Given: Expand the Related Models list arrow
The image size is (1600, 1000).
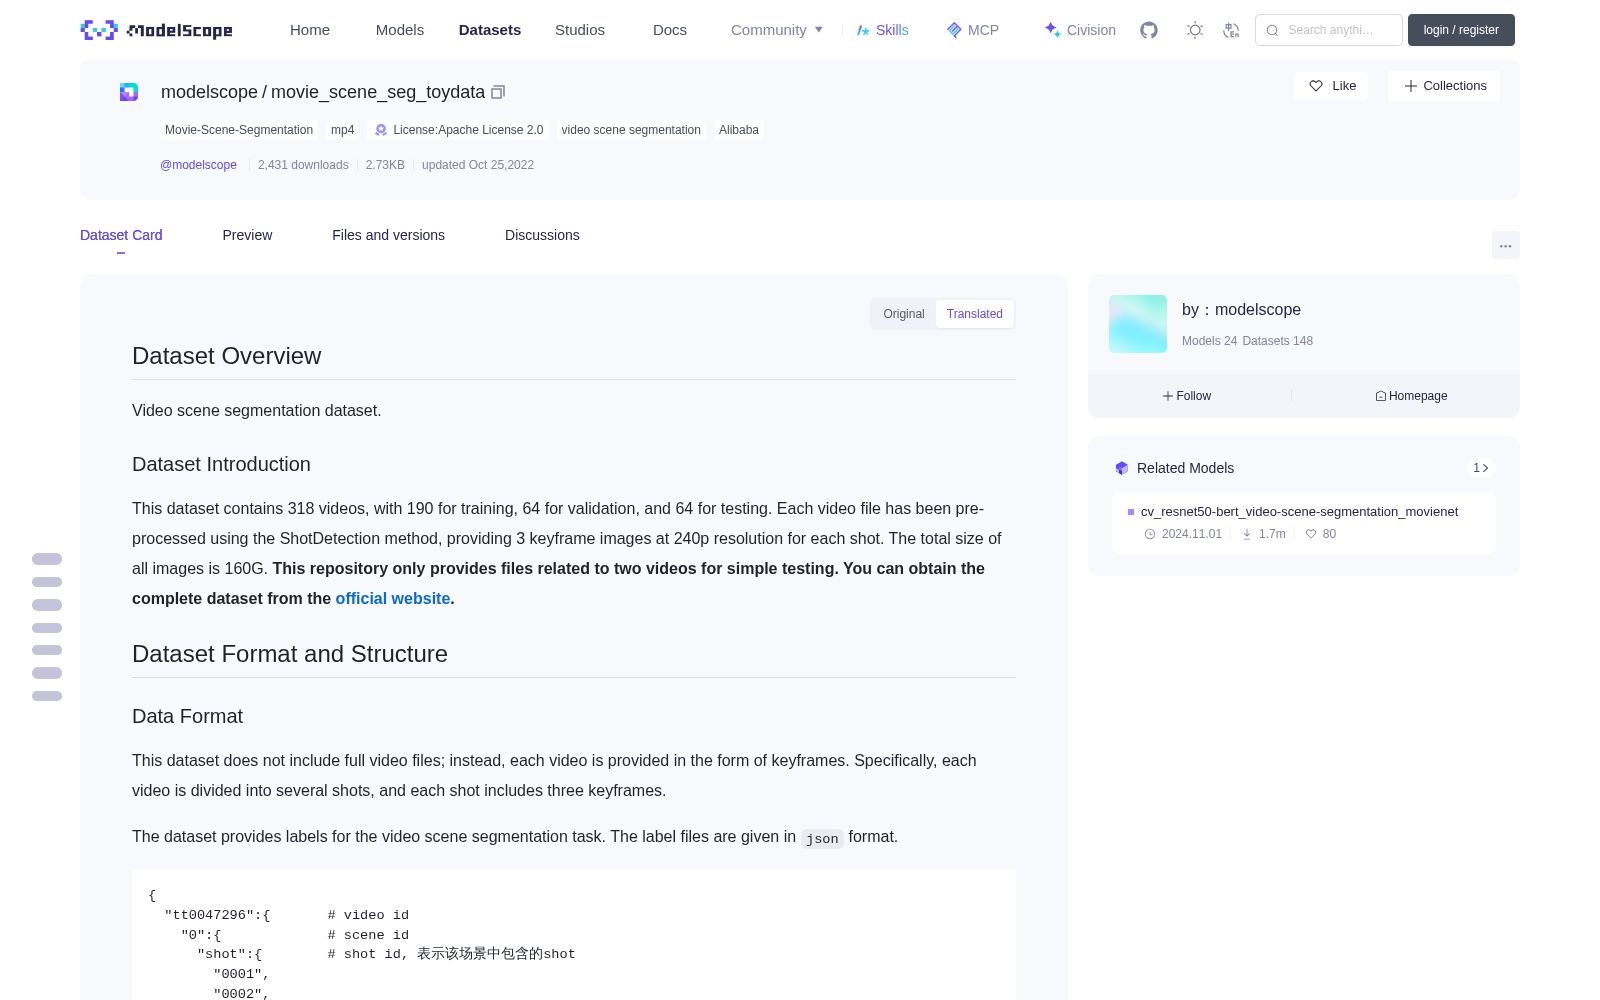Looking at the screenshot, I should pyautogui.click(x=1481, y=468).
